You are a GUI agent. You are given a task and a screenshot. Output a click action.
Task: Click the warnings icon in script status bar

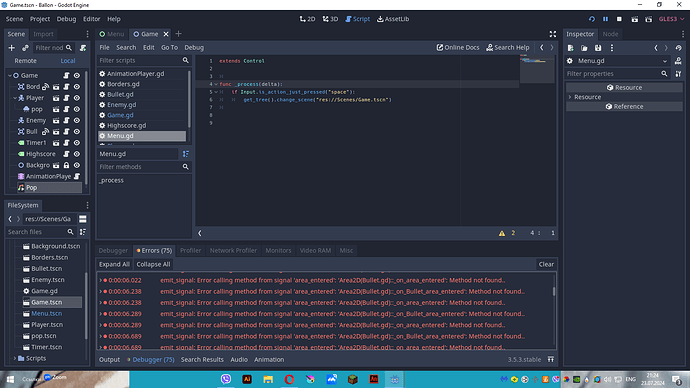click(x=502, y=233)
